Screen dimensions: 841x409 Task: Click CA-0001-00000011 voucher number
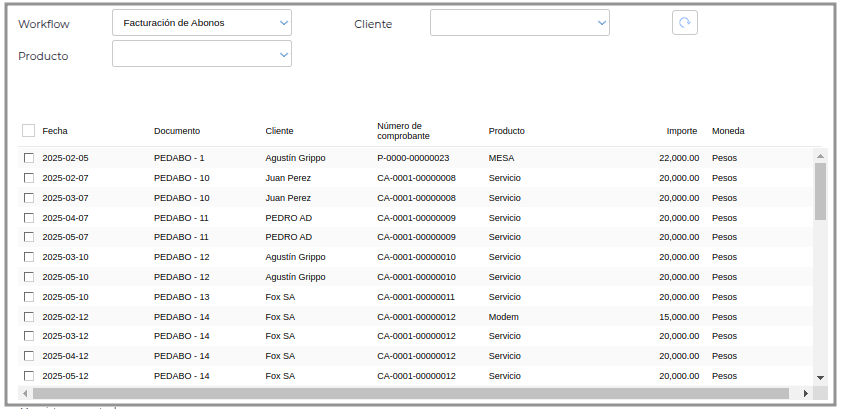(x=416, y=297)
